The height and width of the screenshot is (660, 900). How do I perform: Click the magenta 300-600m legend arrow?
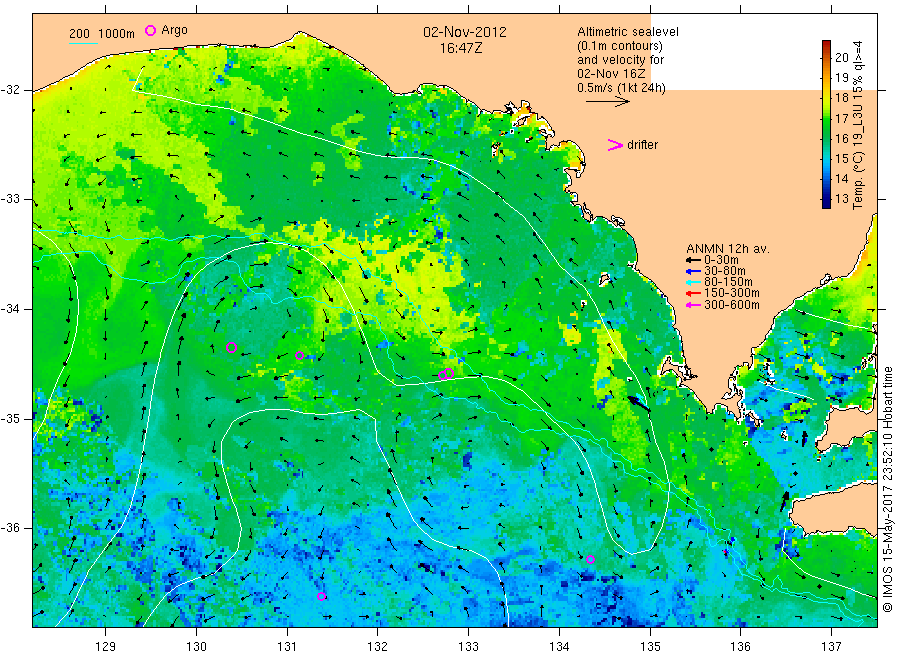pos(693,305)
